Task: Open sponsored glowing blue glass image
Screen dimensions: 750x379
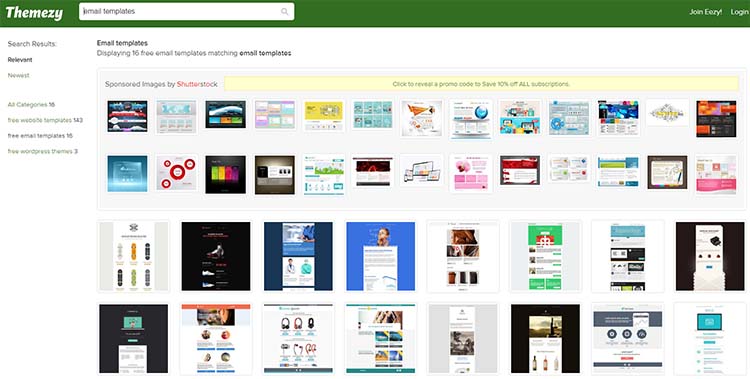Action: coord(127,174)
